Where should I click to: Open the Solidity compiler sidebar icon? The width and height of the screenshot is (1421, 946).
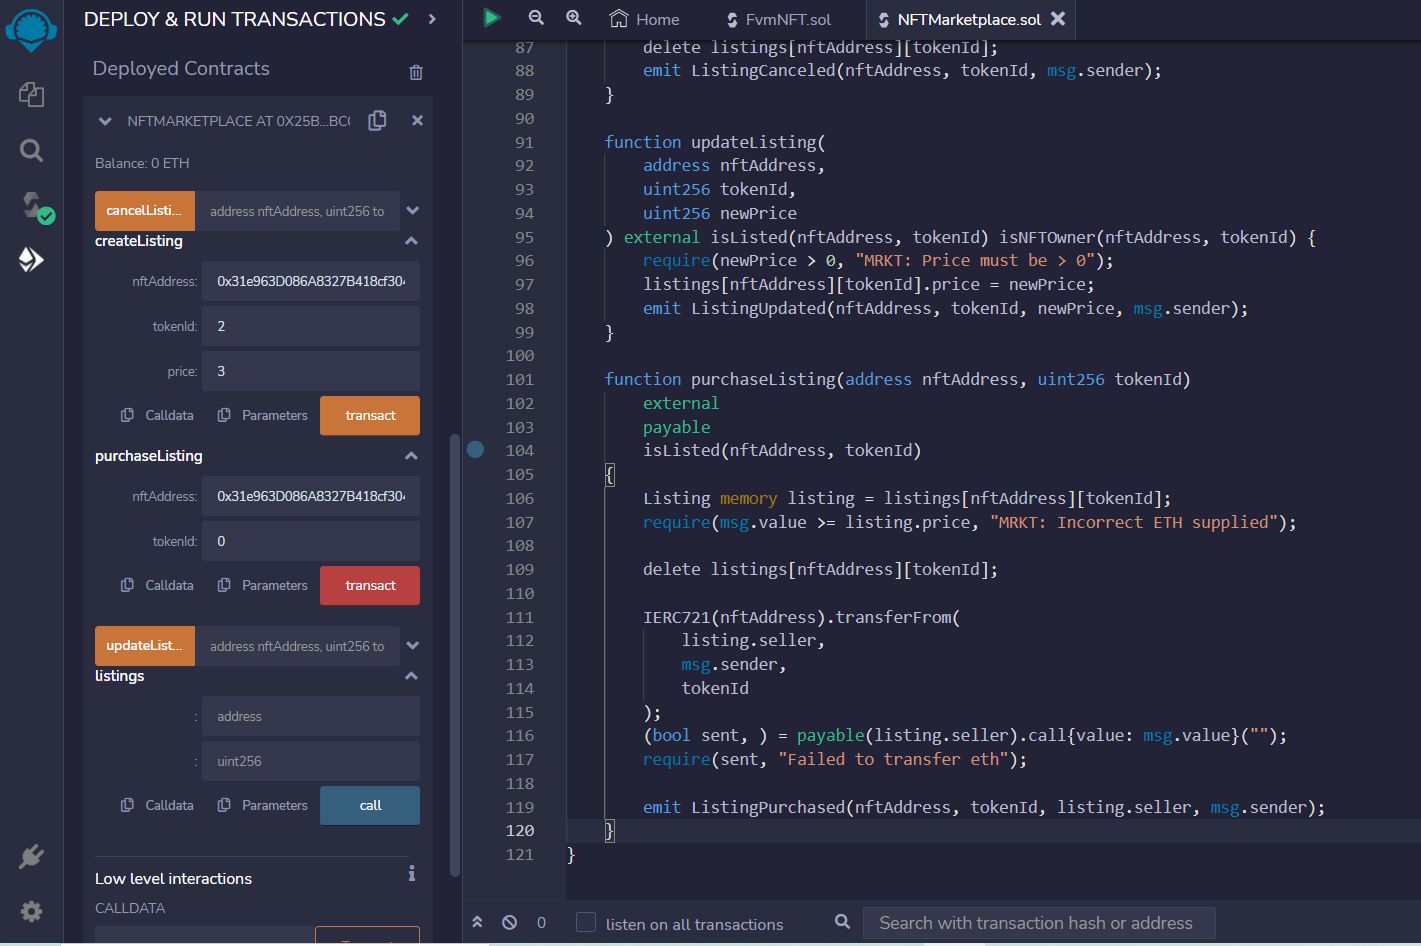36,207
